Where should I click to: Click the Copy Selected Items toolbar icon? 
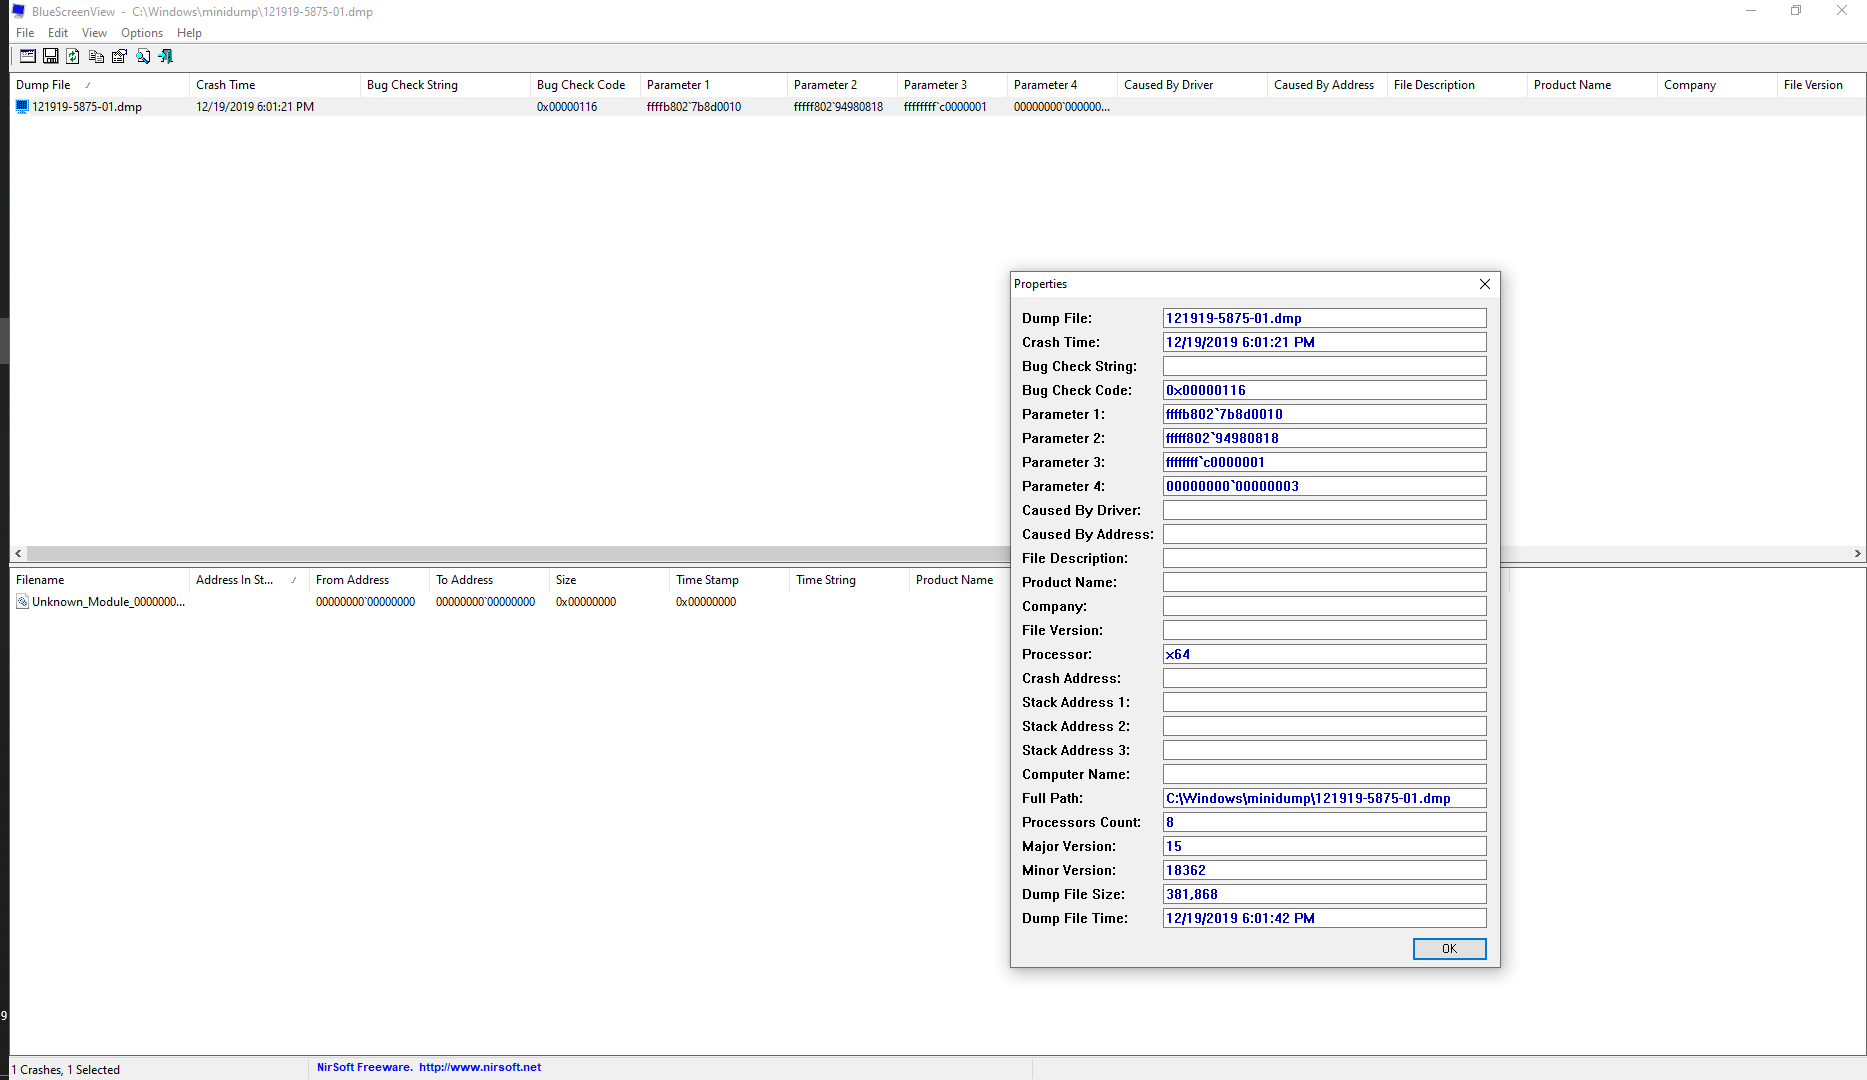click(97, 57)
